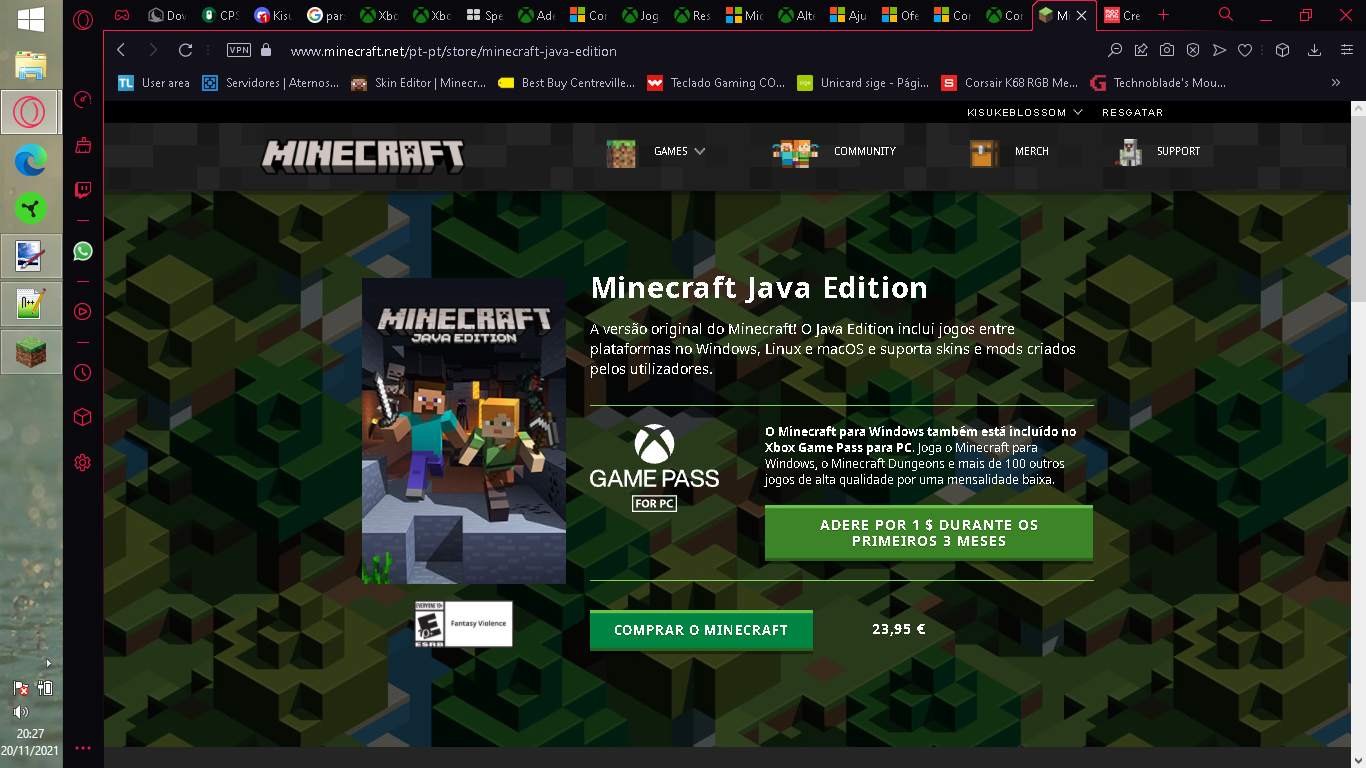This screenshot has width=1366, height=768.
Task: Open the Twitch panel in sidebar
Action: coord(83,189)
